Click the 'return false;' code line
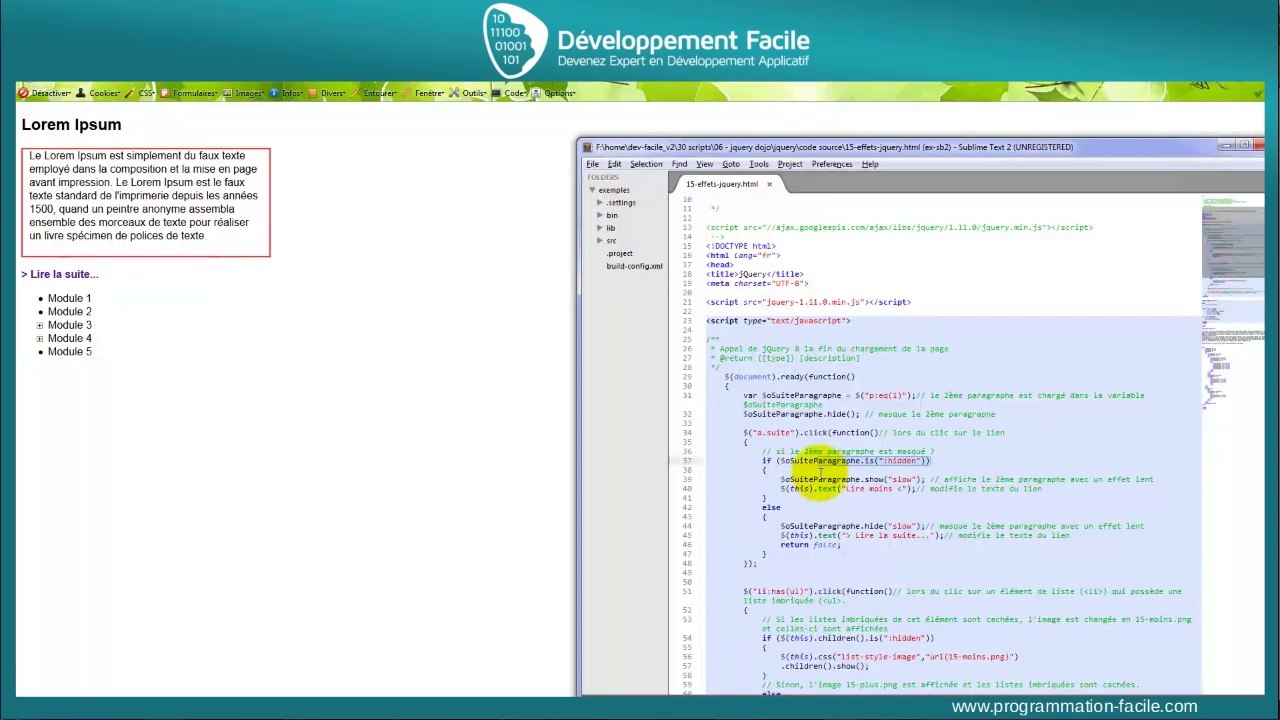Image resolution: width=1280 pixels, height=720 pixels. pos(810,545)
